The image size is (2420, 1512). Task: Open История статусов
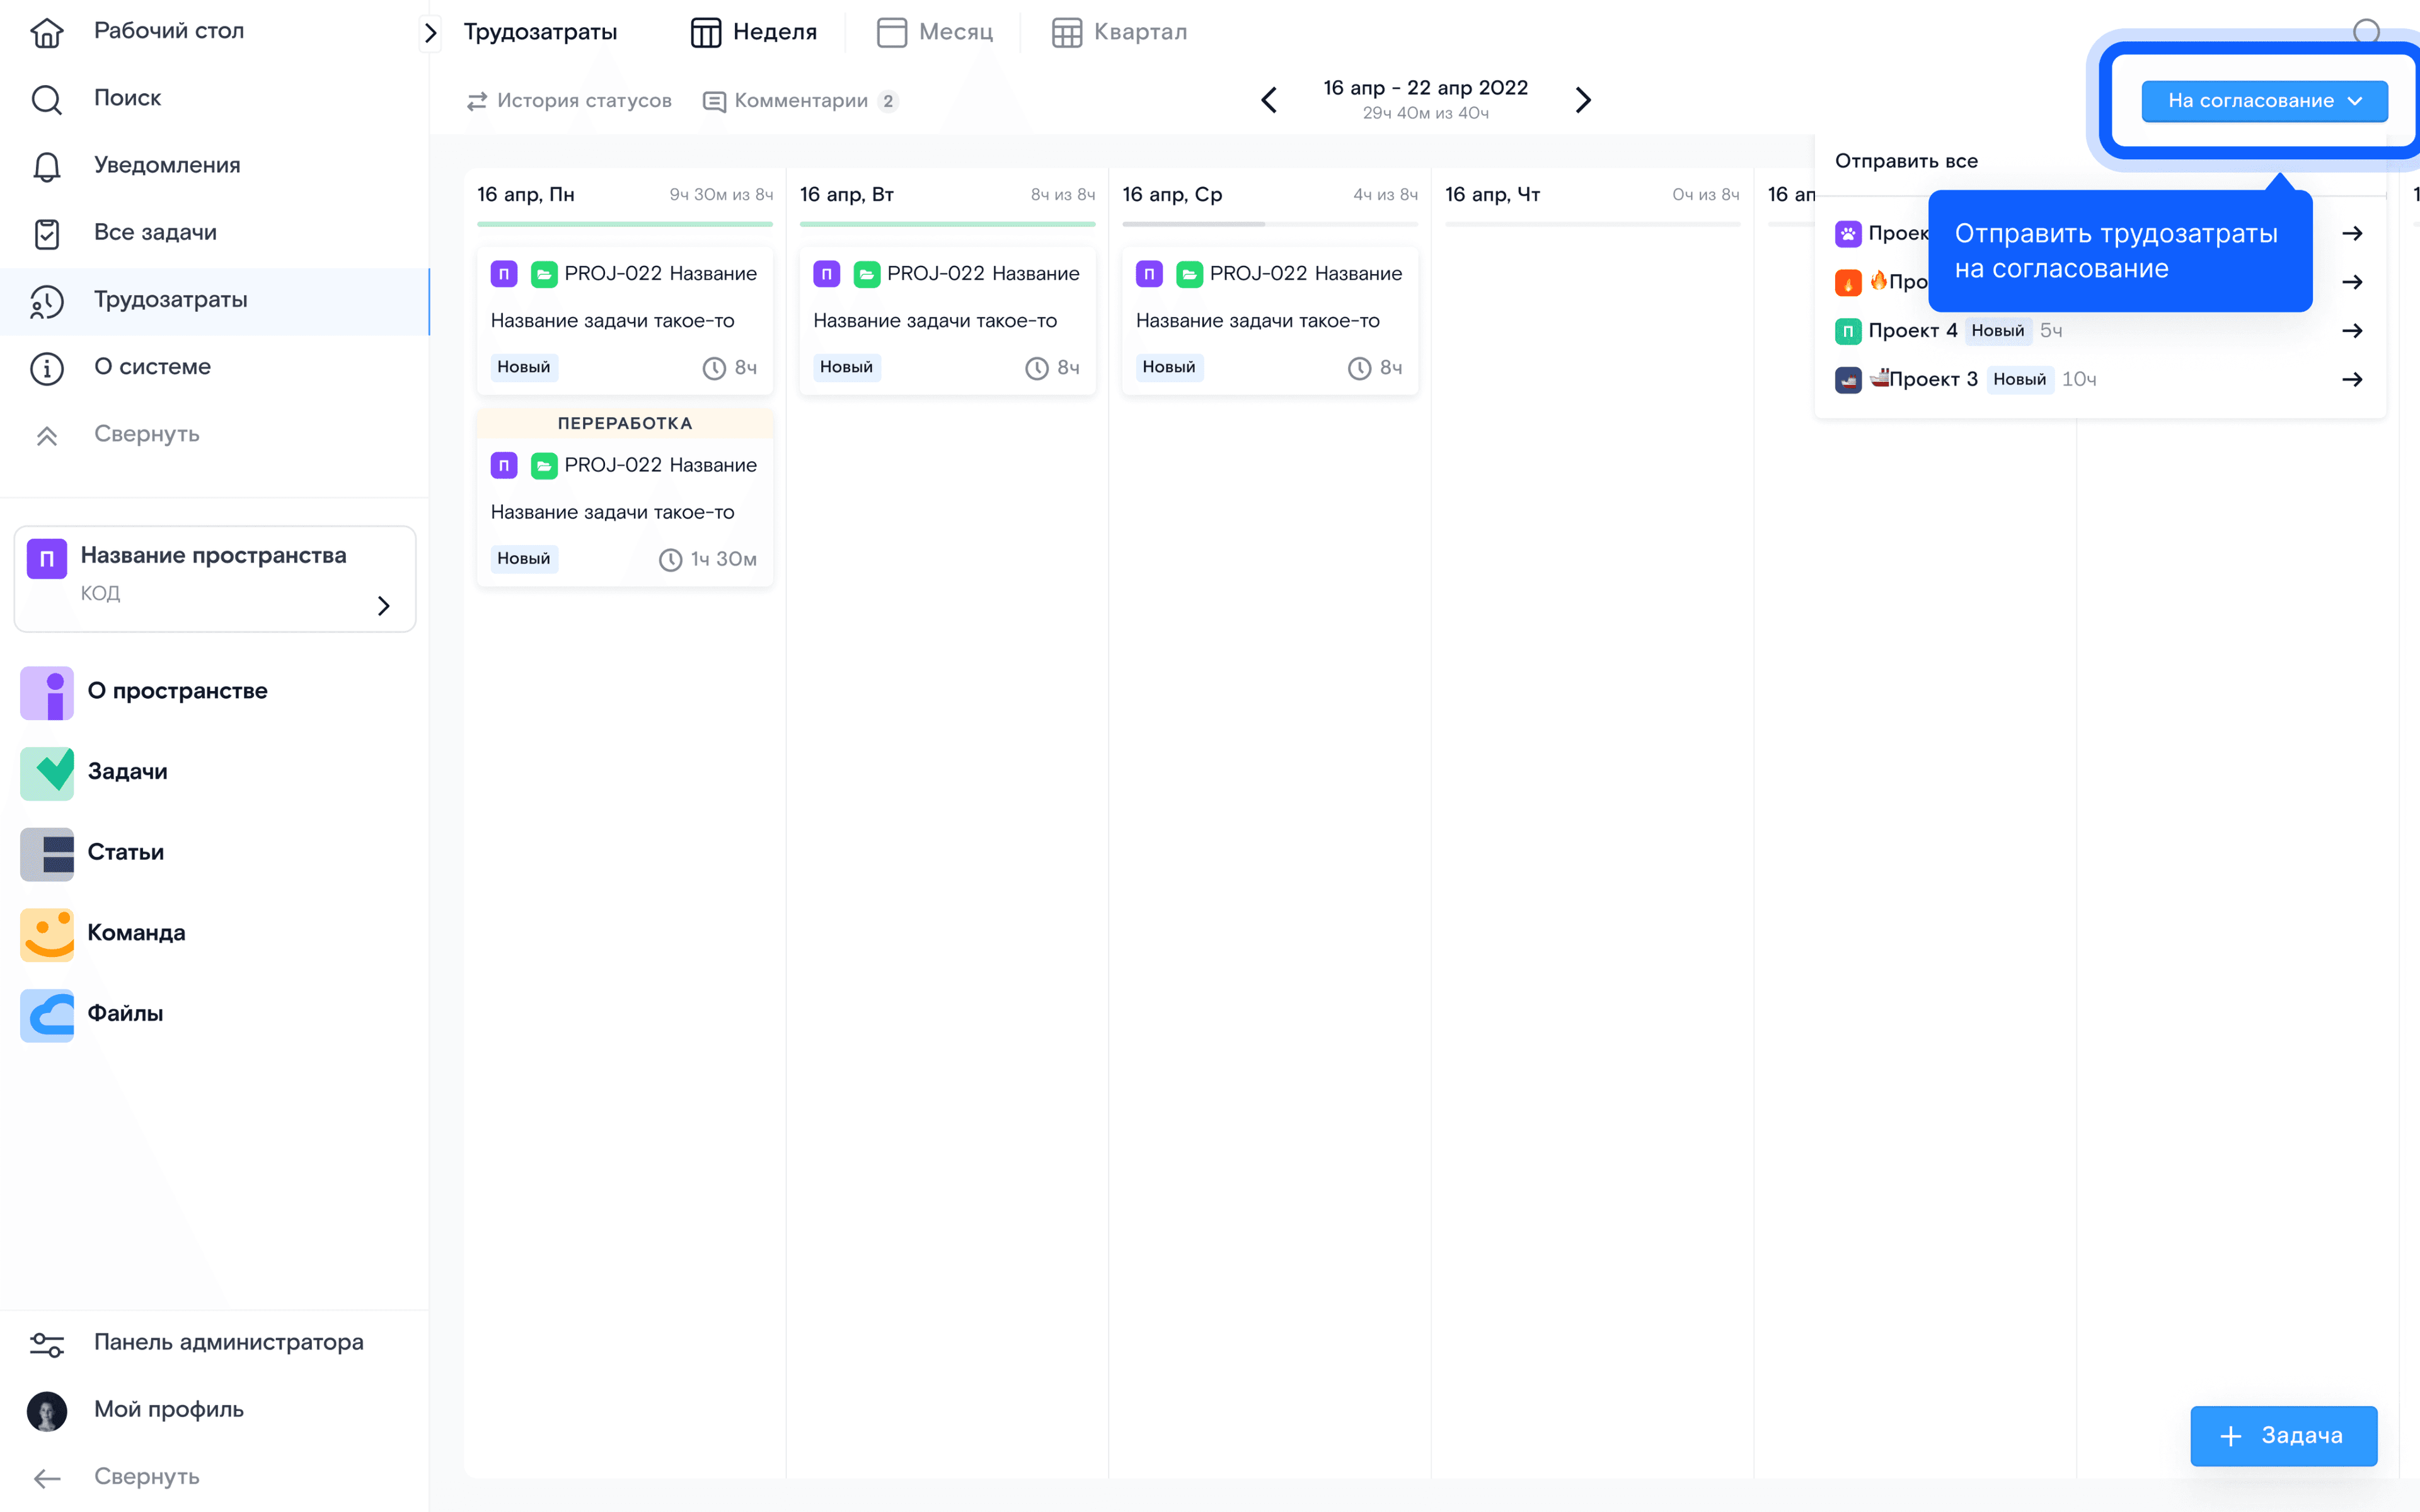pyautogui.click(x=569, y=101)
